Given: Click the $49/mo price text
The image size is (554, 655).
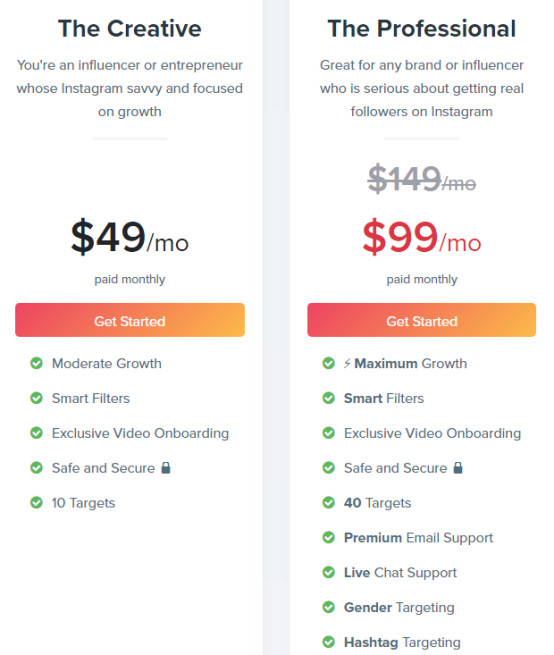Looking at the screenshot, I should point(130,237).
